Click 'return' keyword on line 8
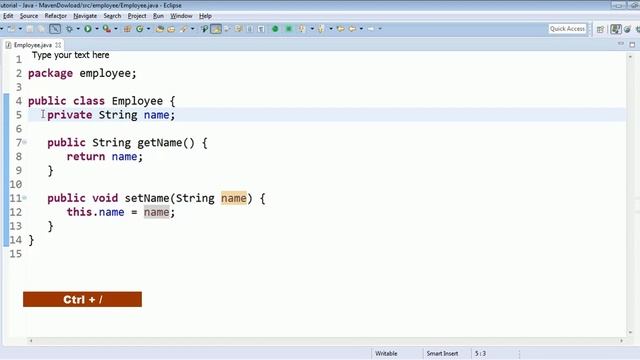The height and width of the screenshot is (360, 640). [x=86, y=157]
